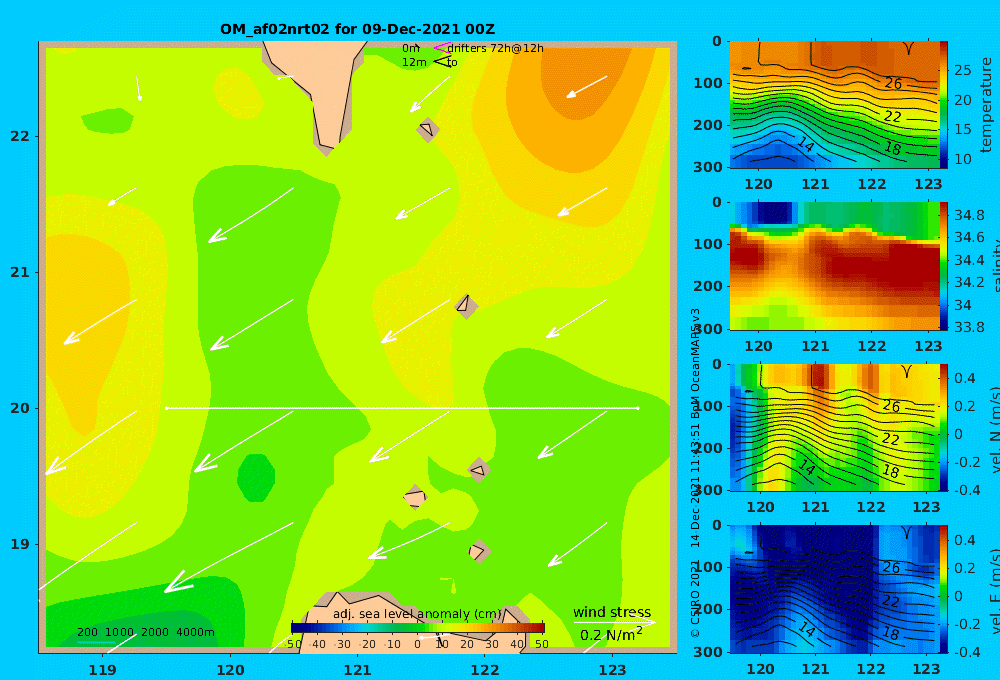Open the temperature section panel
This screenshot has height=680, width=1000.
point(834,105)
